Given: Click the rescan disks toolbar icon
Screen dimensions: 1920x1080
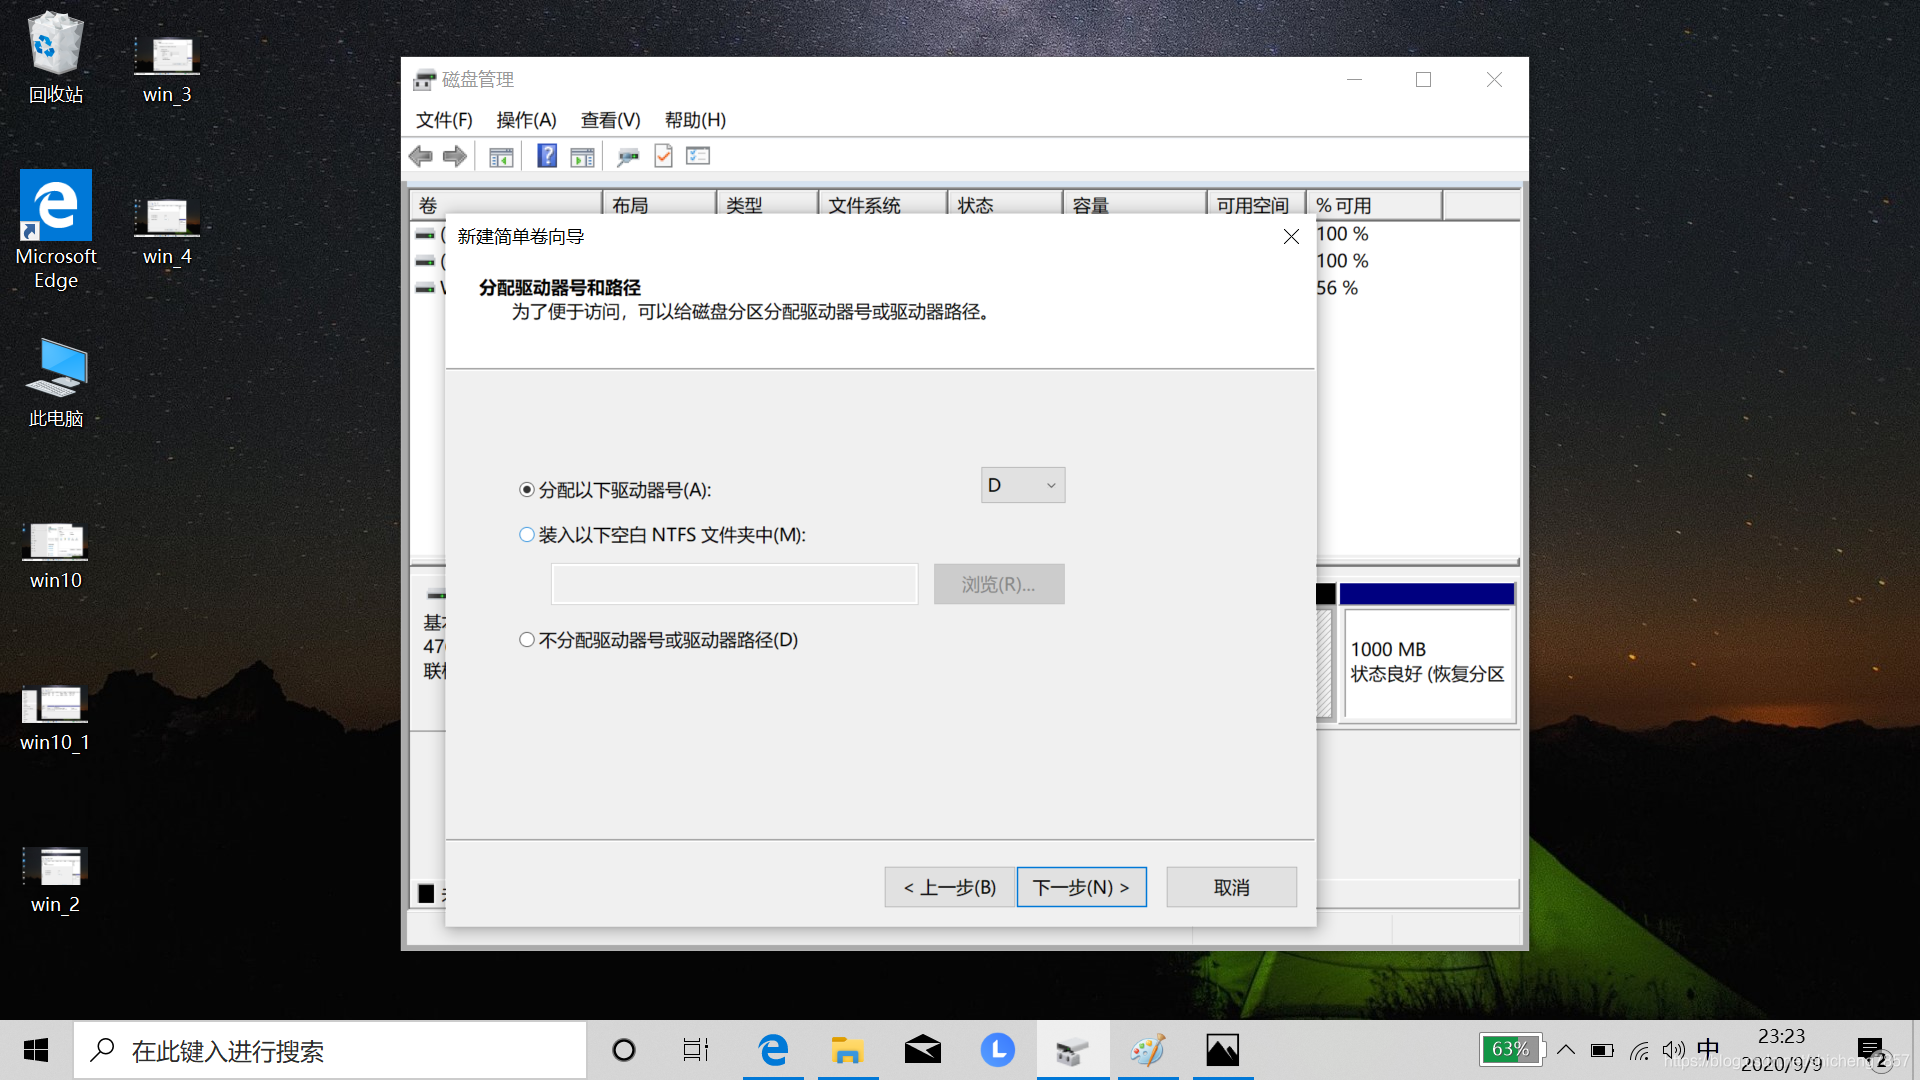Looking at the screenshot, I should point(628,157).
